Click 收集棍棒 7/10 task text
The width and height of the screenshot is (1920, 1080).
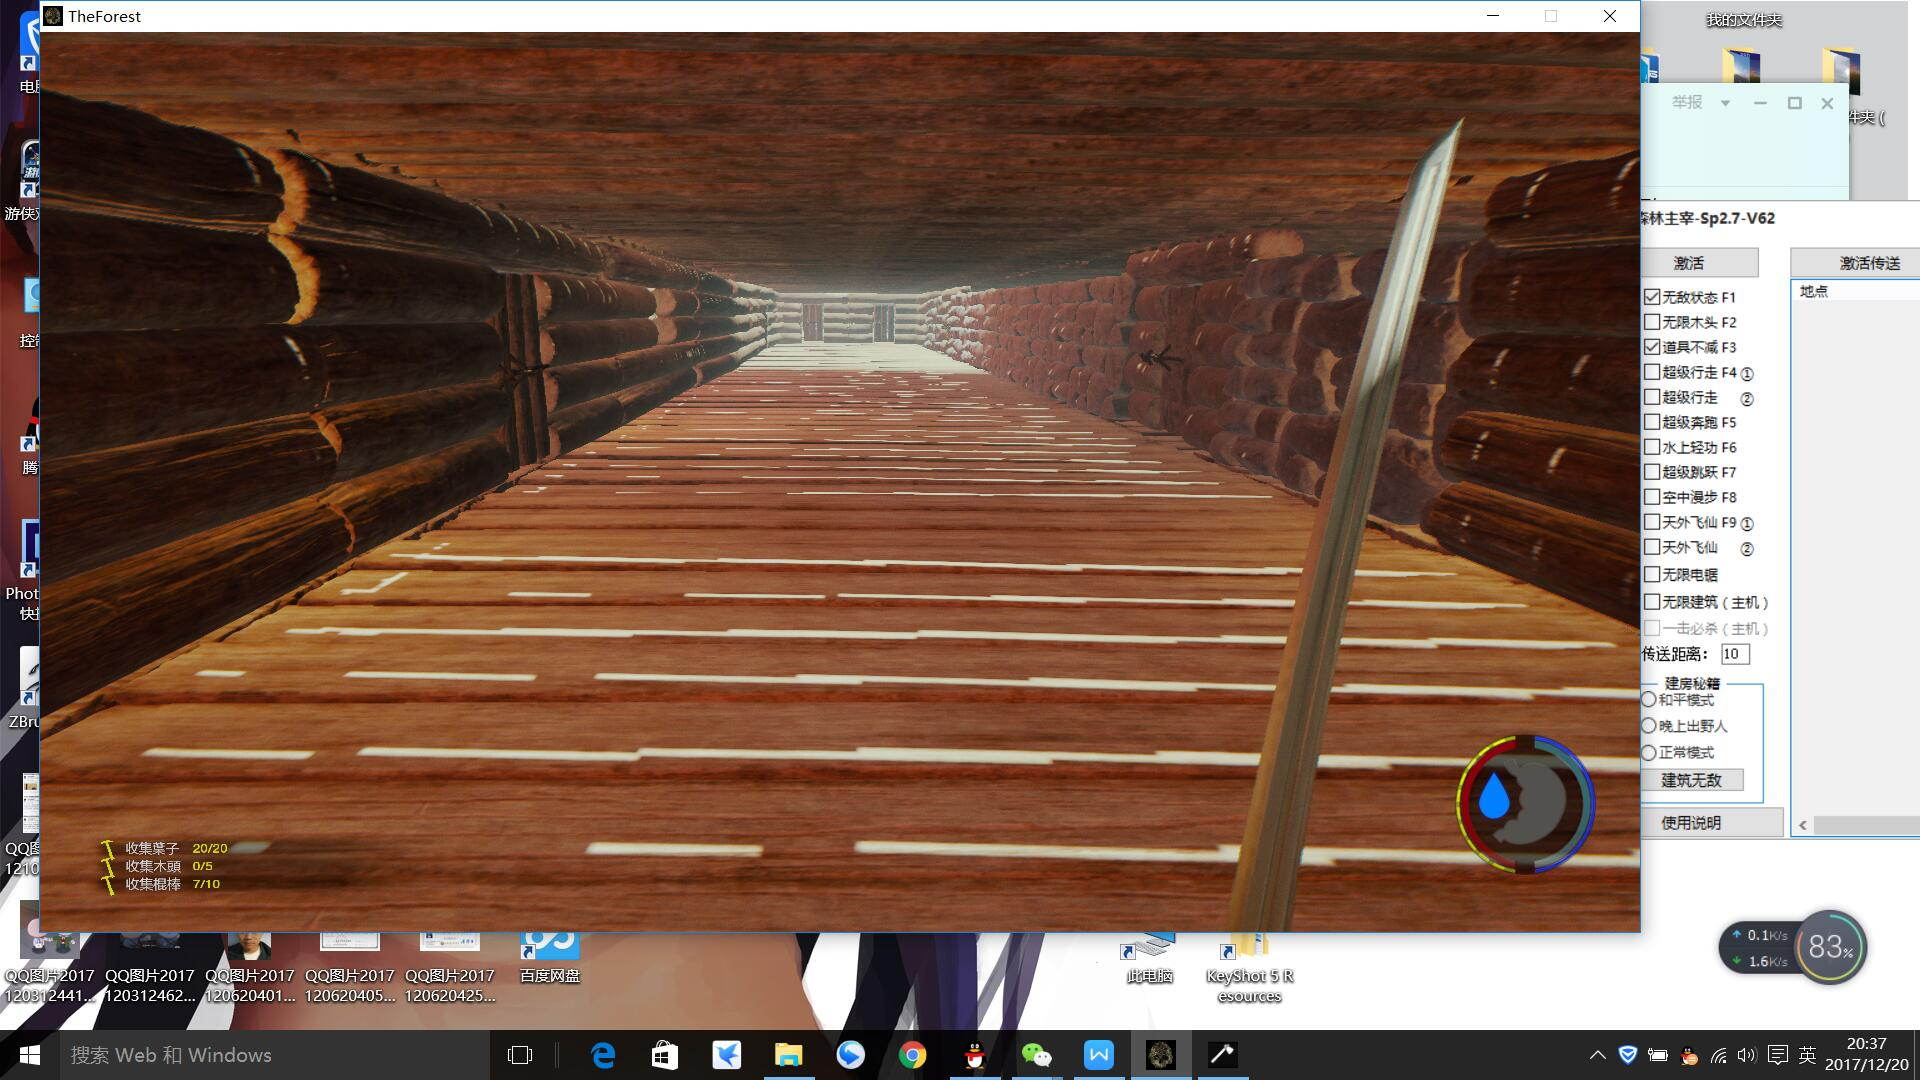tap(171, 884)
